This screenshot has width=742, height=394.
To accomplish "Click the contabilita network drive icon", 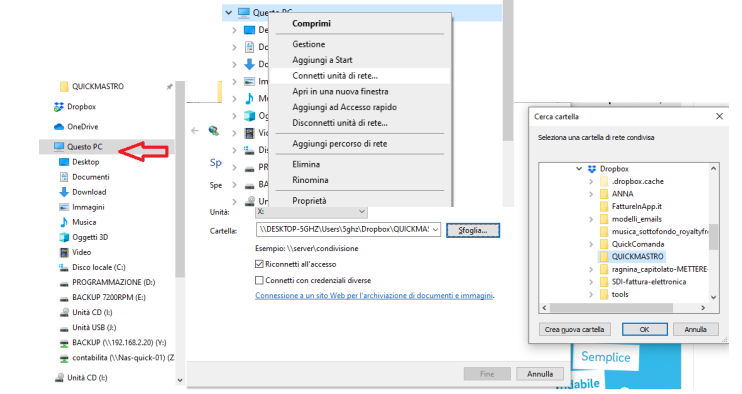I will (x=64, y=358).
